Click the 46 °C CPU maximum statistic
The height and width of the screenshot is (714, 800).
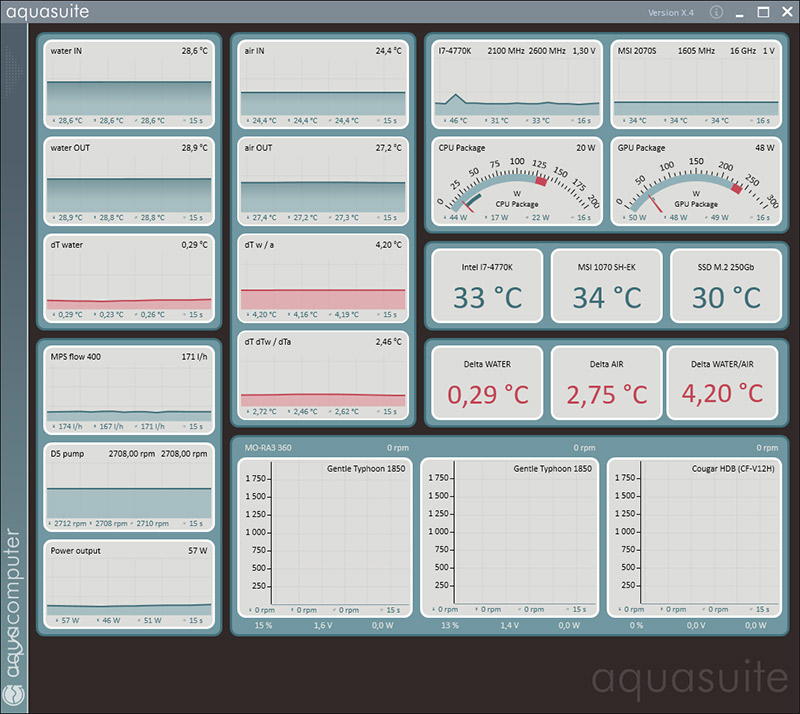click(x=458, y=120)
